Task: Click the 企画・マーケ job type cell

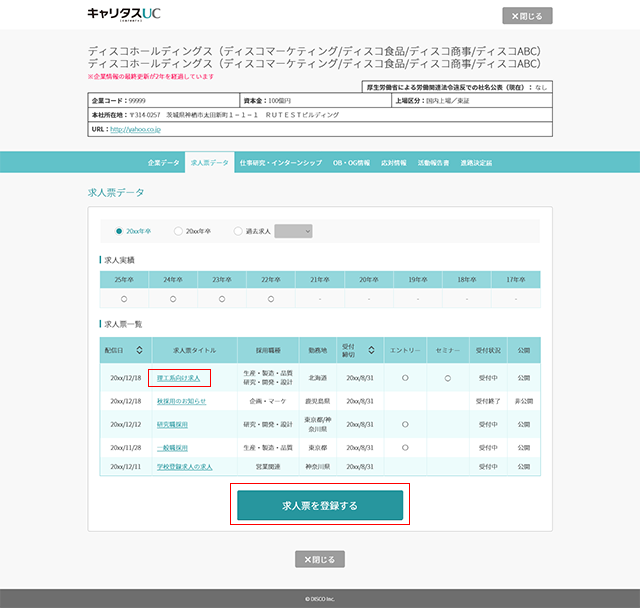Action: pos(268,402)
